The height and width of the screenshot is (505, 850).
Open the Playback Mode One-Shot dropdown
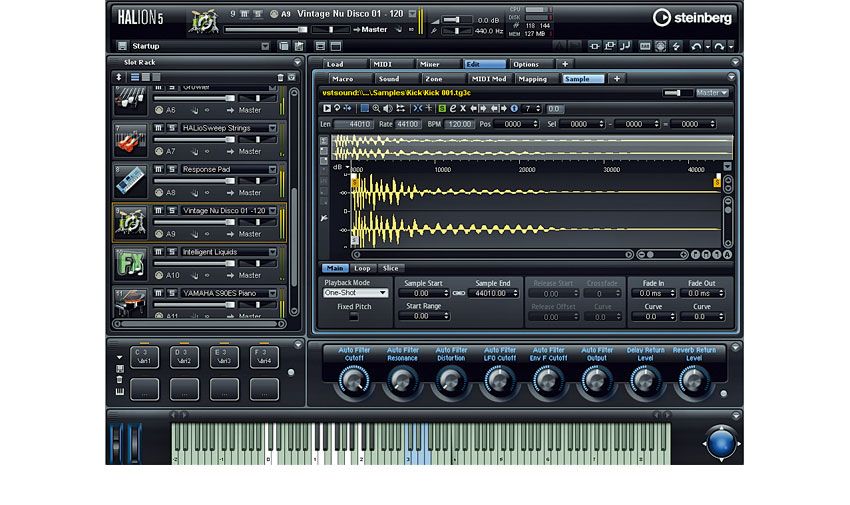pyautogui.click(x=356, y=293)
